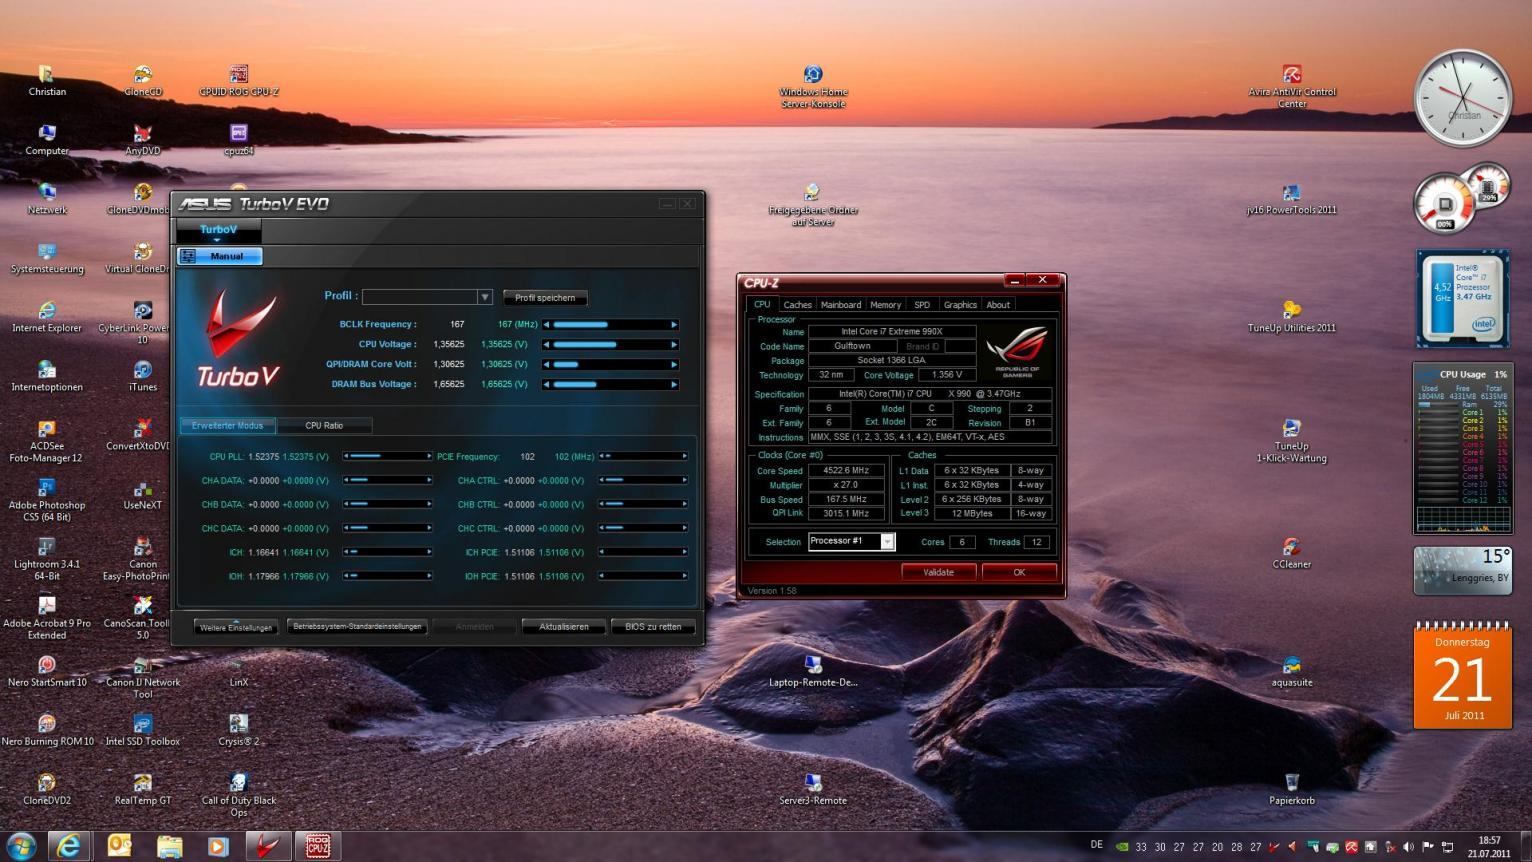Open Windows Explorer folder from taskbar
The height and width of the screenshot is (862, 1532).
[170, 846]
